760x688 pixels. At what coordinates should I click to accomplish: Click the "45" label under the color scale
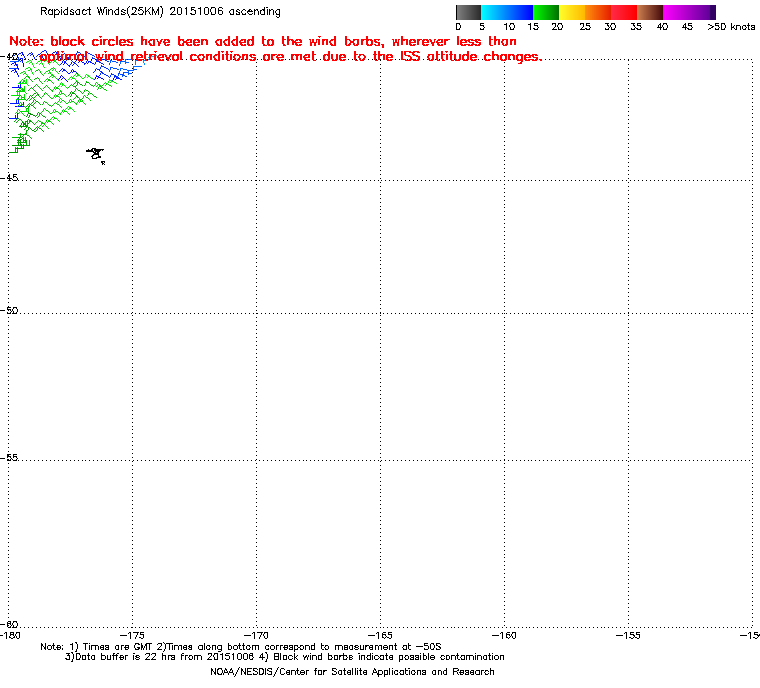point(687,27)
